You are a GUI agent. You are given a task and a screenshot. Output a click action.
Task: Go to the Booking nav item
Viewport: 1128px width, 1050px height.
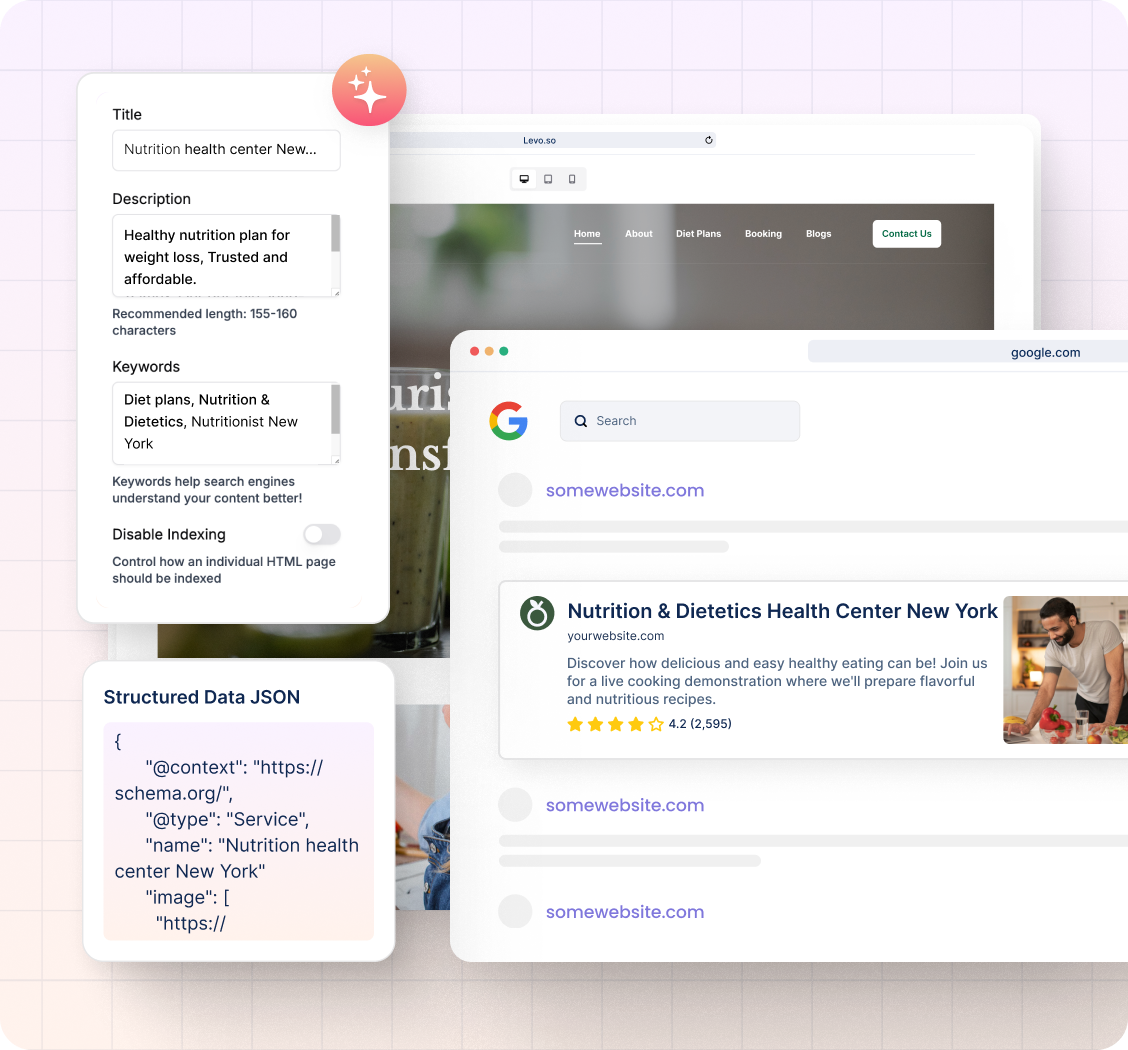[763, 234]
